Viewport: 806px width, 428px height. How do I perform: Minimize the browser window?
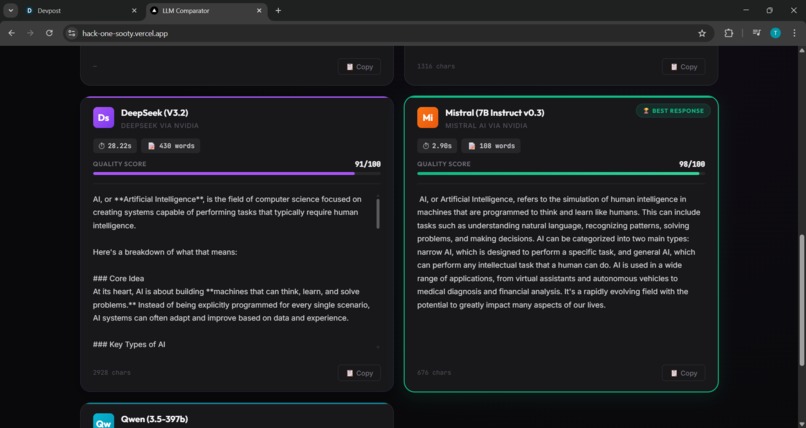click(x=746, y=10)
